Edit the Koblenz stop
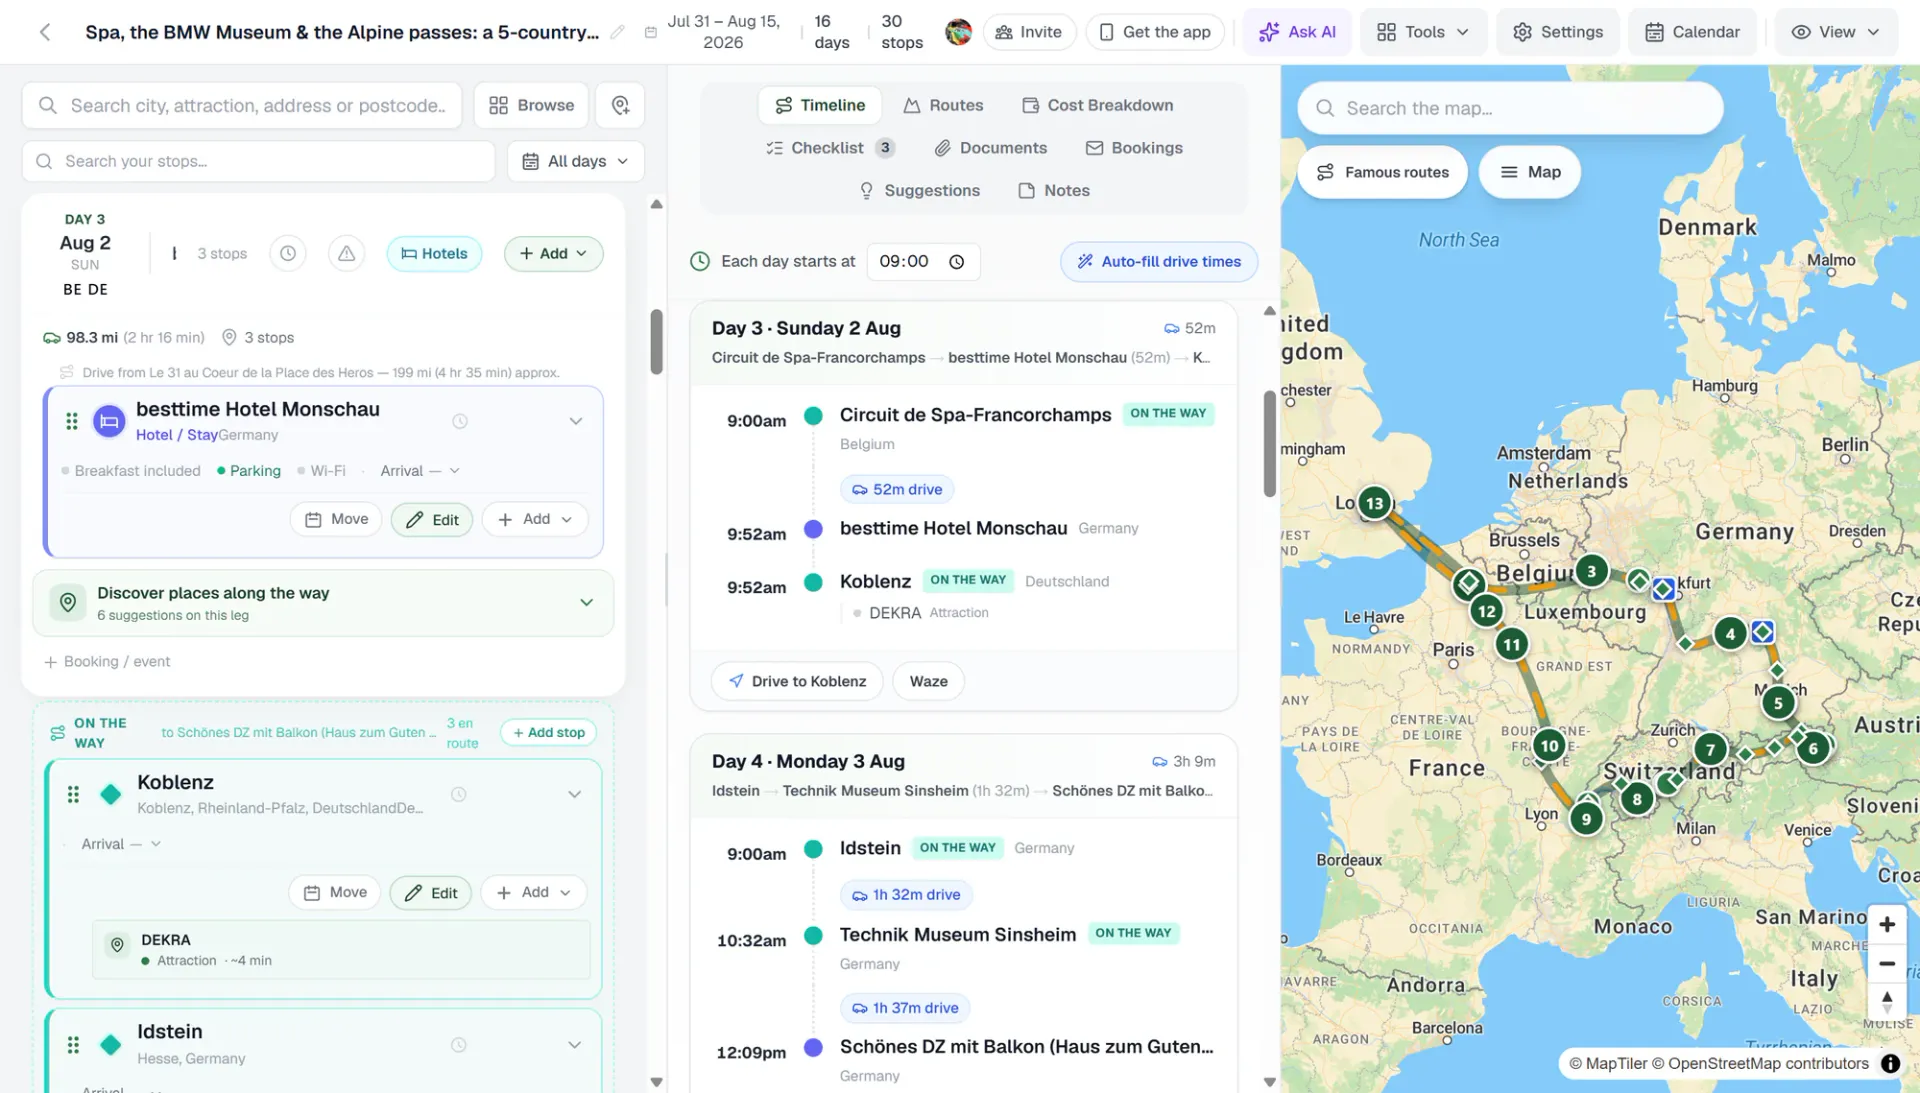The height and width of the screenshot is (1093, 1920). pyautogui.click(x=431, y=893)
